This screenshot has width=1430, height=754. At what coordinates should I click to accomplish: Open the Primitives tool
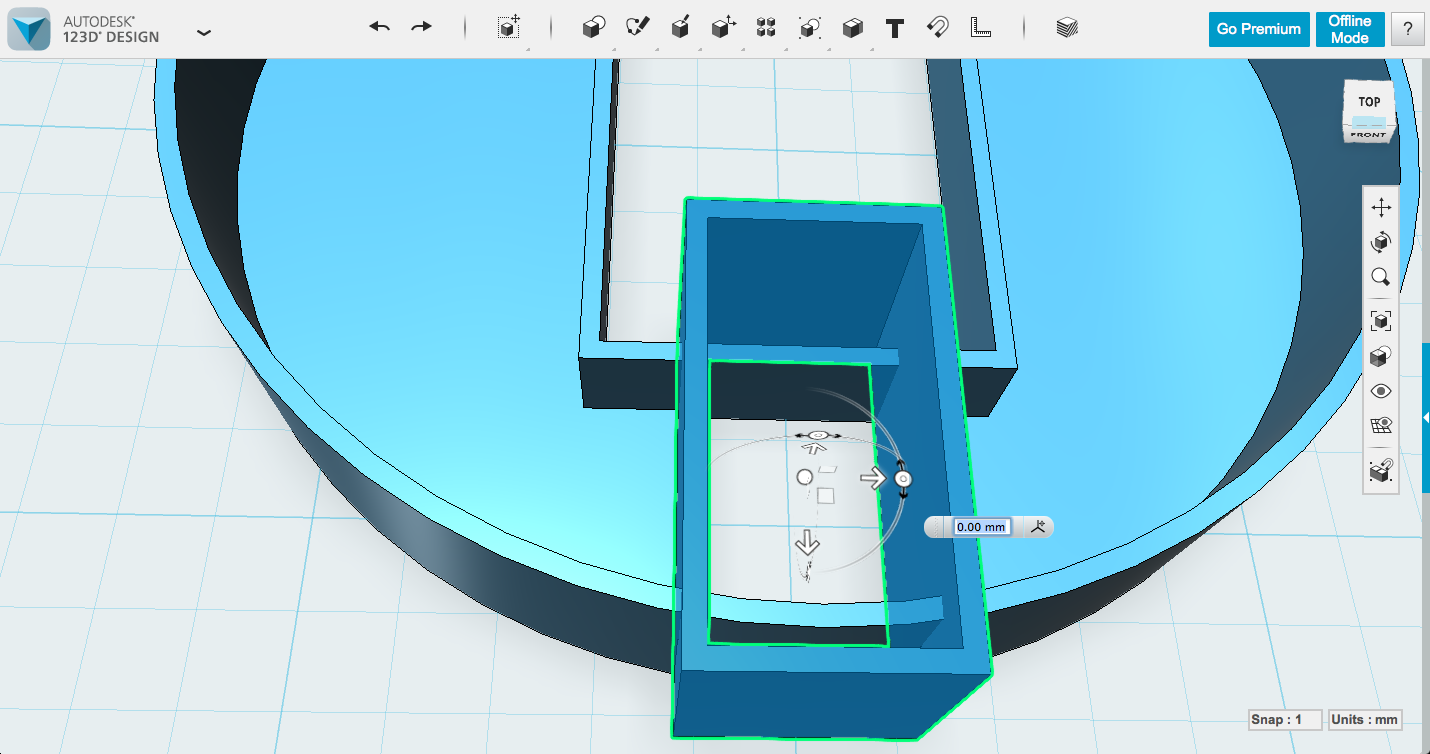[593, 27]
